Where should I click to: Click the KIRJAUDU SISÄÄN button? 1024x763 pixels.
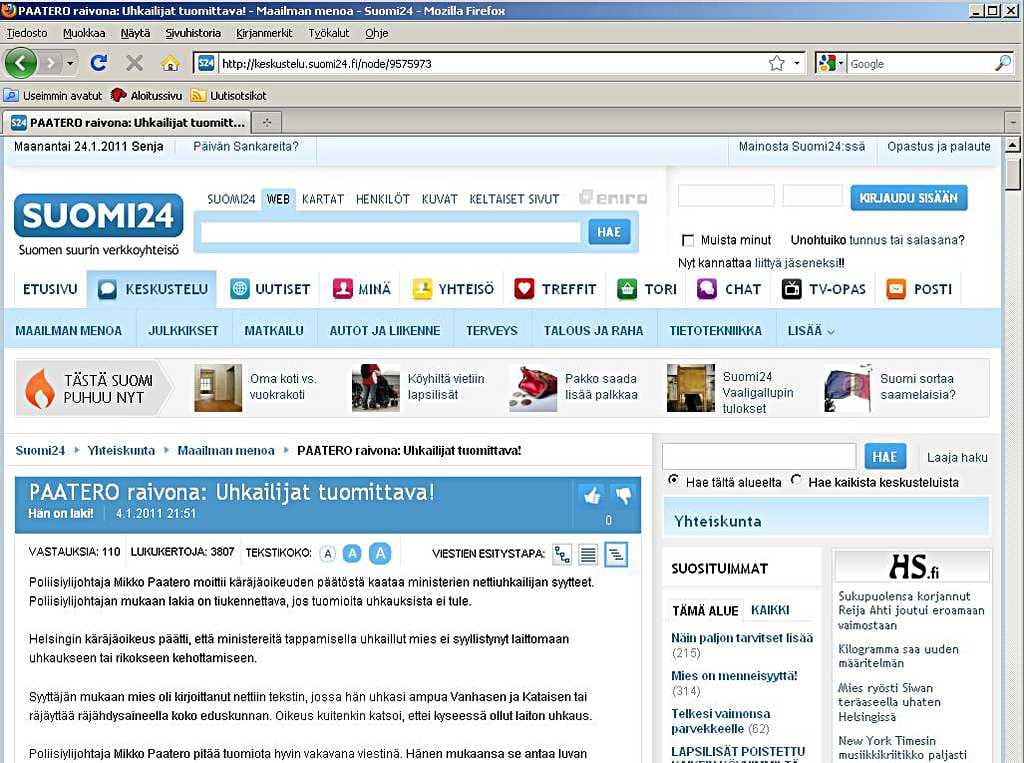(x=908, y=198)
